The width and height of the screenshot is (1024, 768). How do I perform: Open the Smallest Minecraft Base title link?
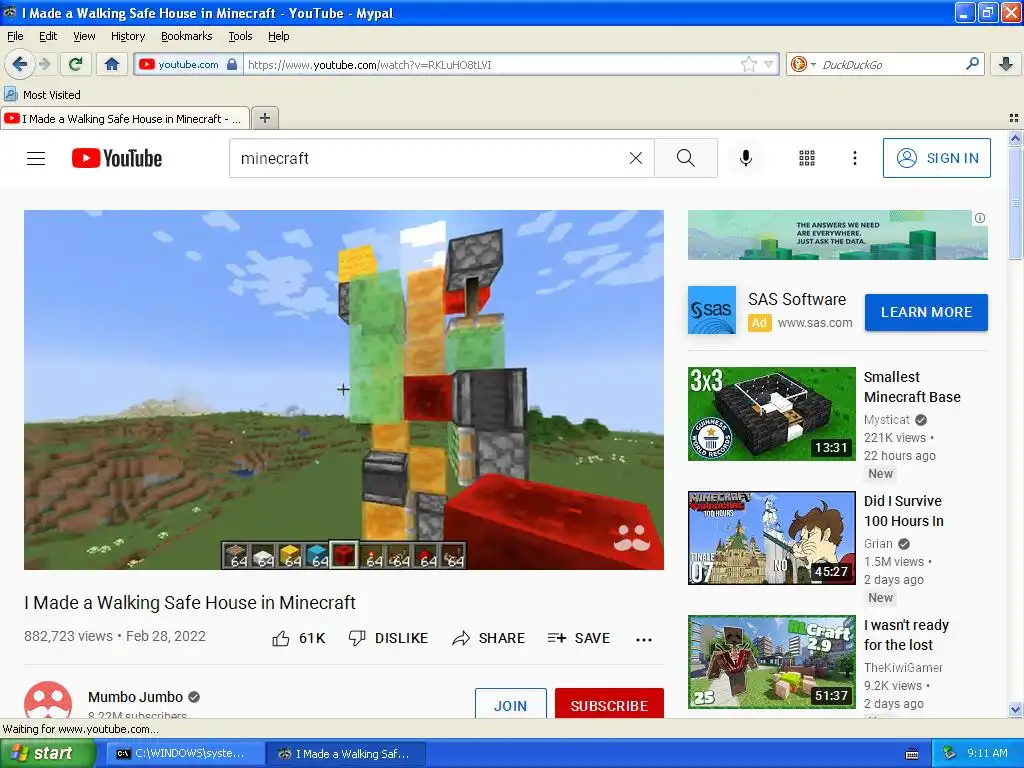click(x=912, y=387)
